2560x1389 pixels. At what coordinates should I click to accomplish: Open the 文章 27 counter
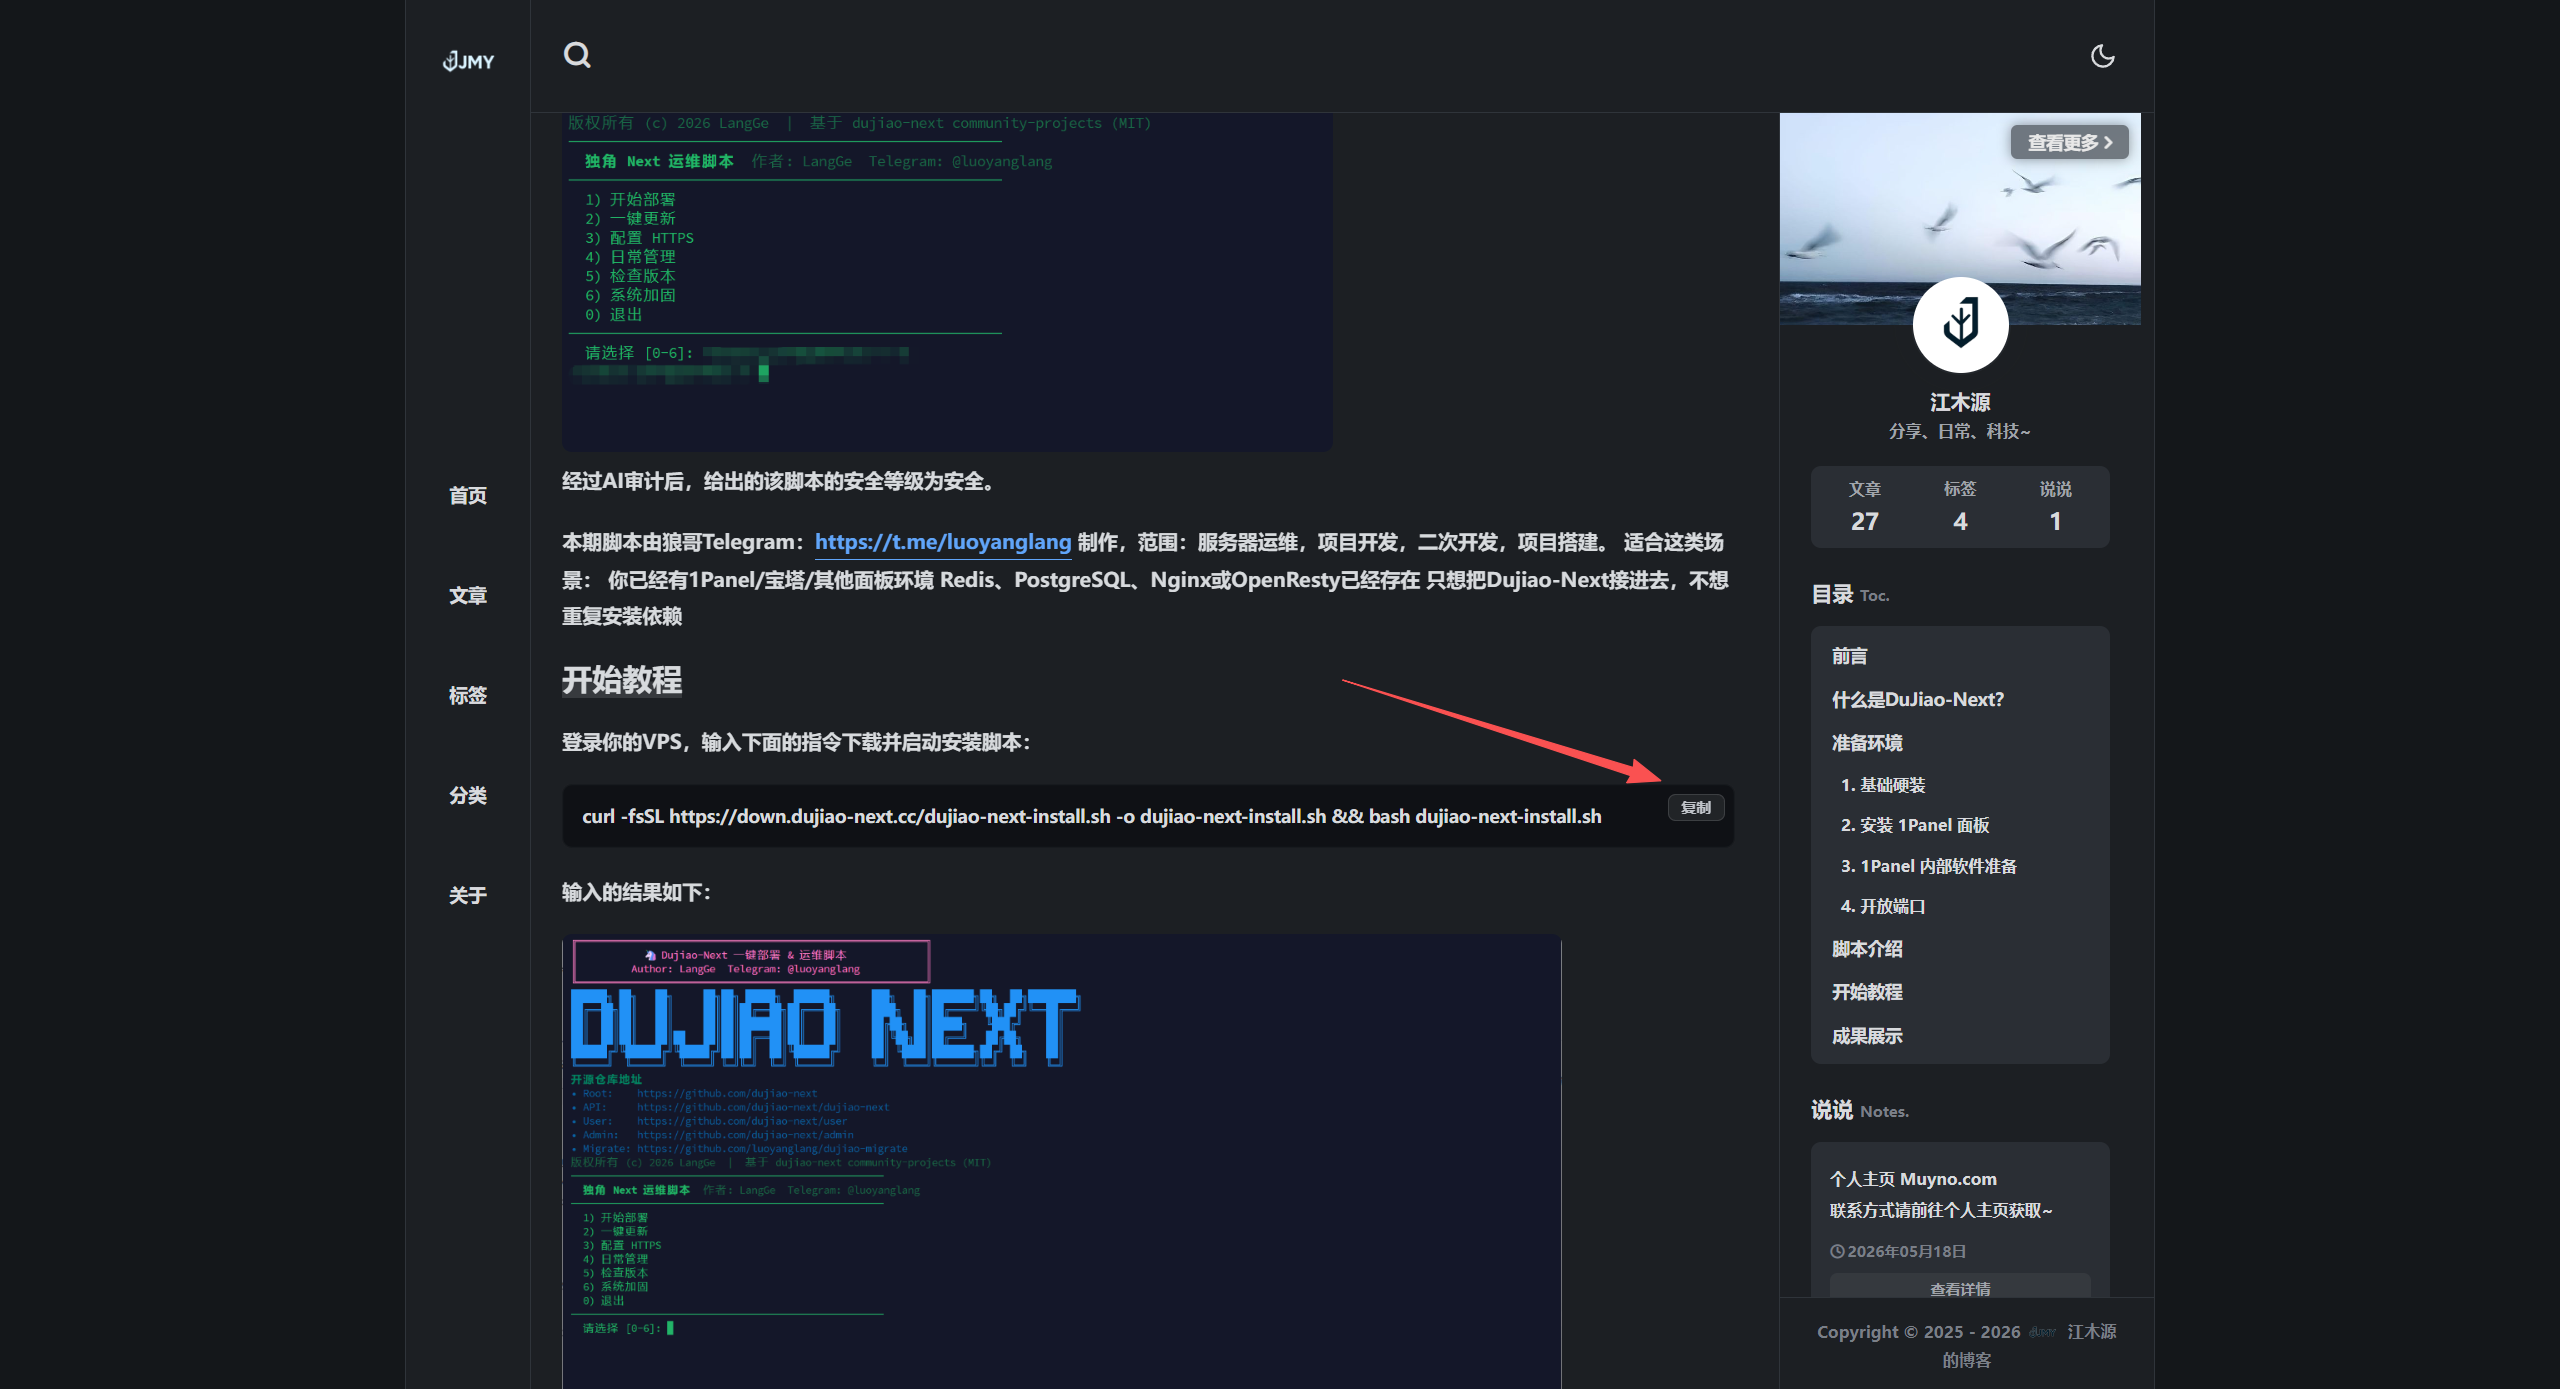tap(1864, 506)
